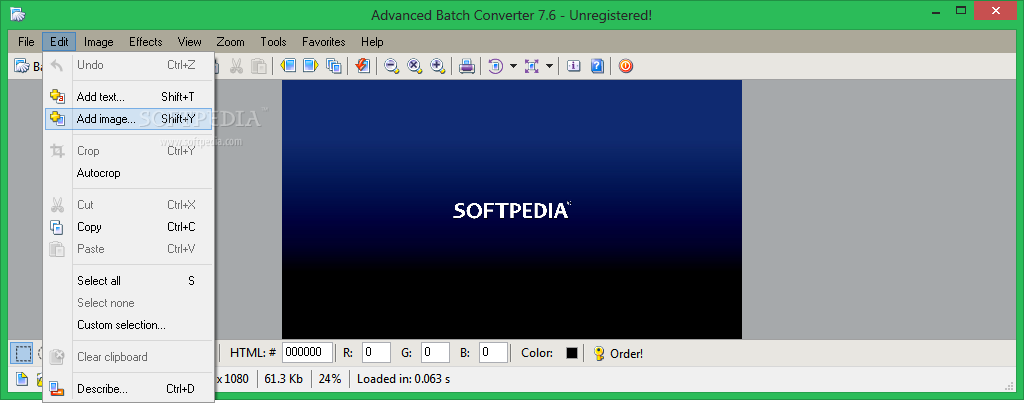Select the rectangular selection tool
Viewport: 1024px width, 403px height.
(22, 353)
